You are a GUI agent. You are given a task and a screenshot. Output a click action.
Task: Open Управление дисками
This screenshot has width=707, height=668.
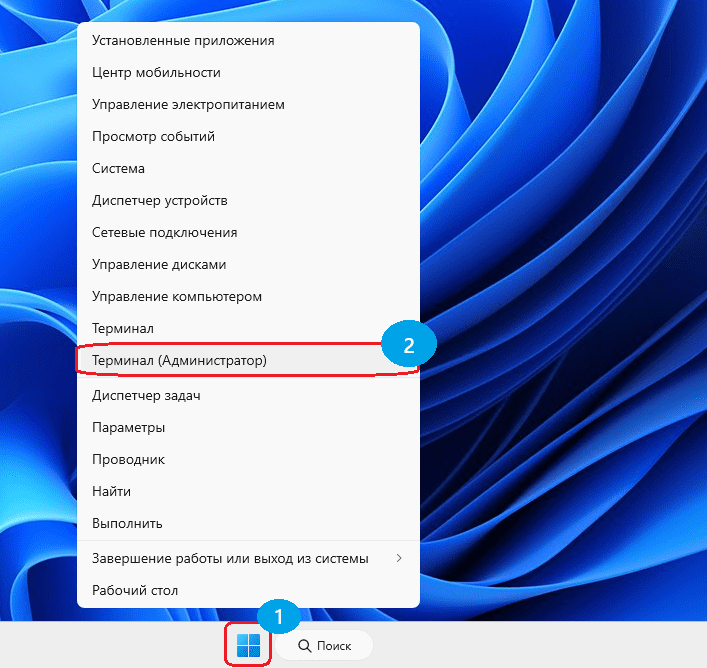tap(159, 265)
